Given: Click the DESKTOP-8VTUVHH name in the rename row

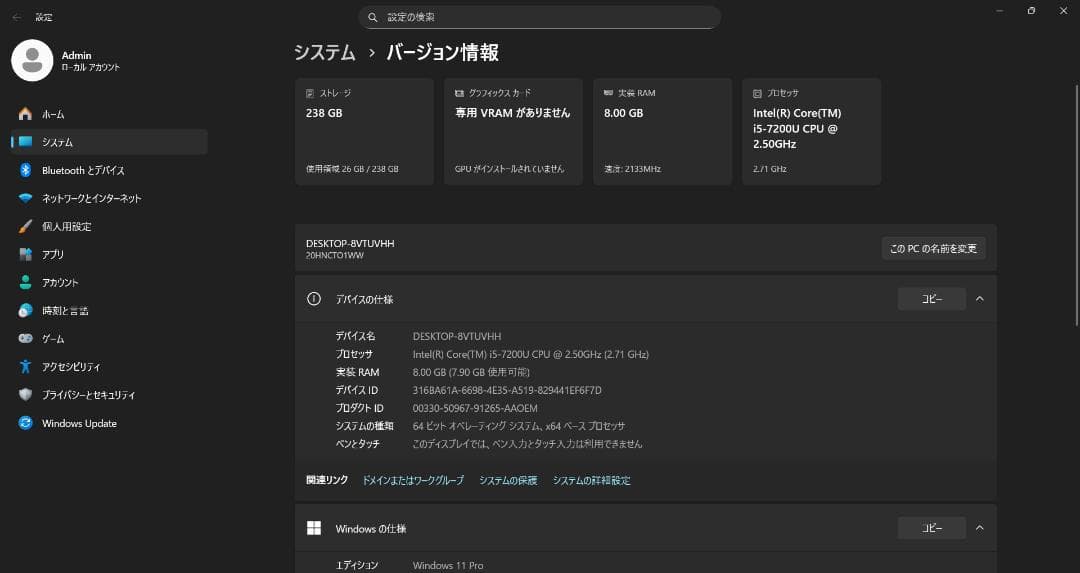Looking at the screenshot, I should point(350,243).
